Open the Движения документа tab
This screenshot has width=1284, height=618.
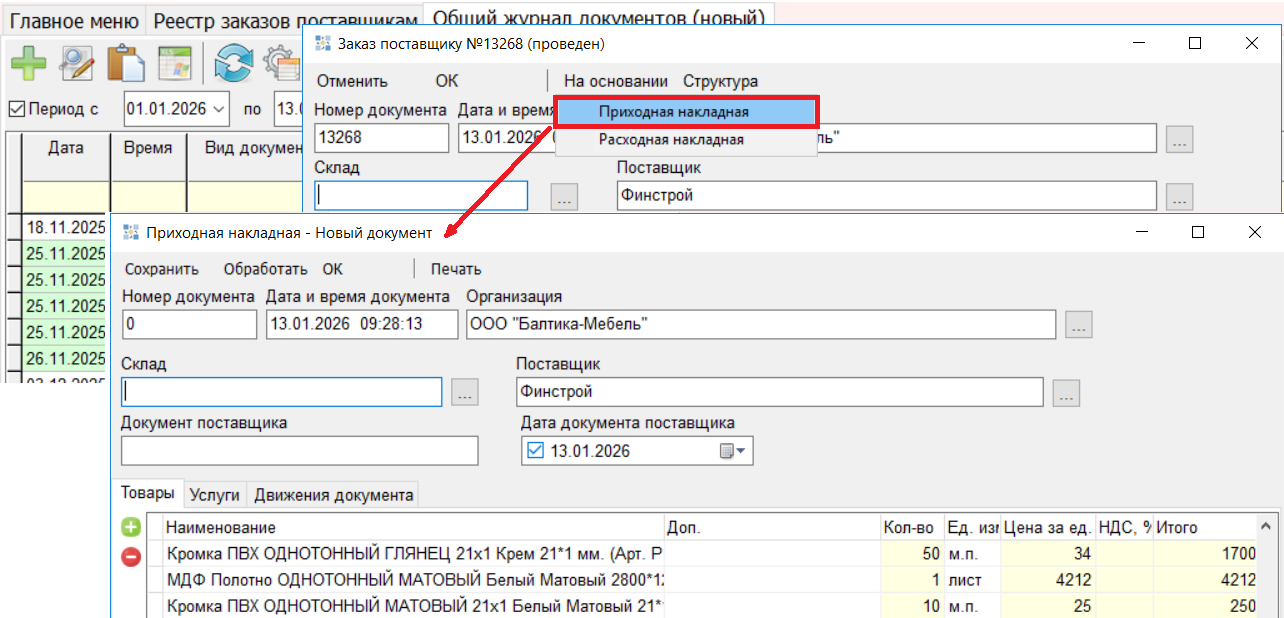[333, 494]
